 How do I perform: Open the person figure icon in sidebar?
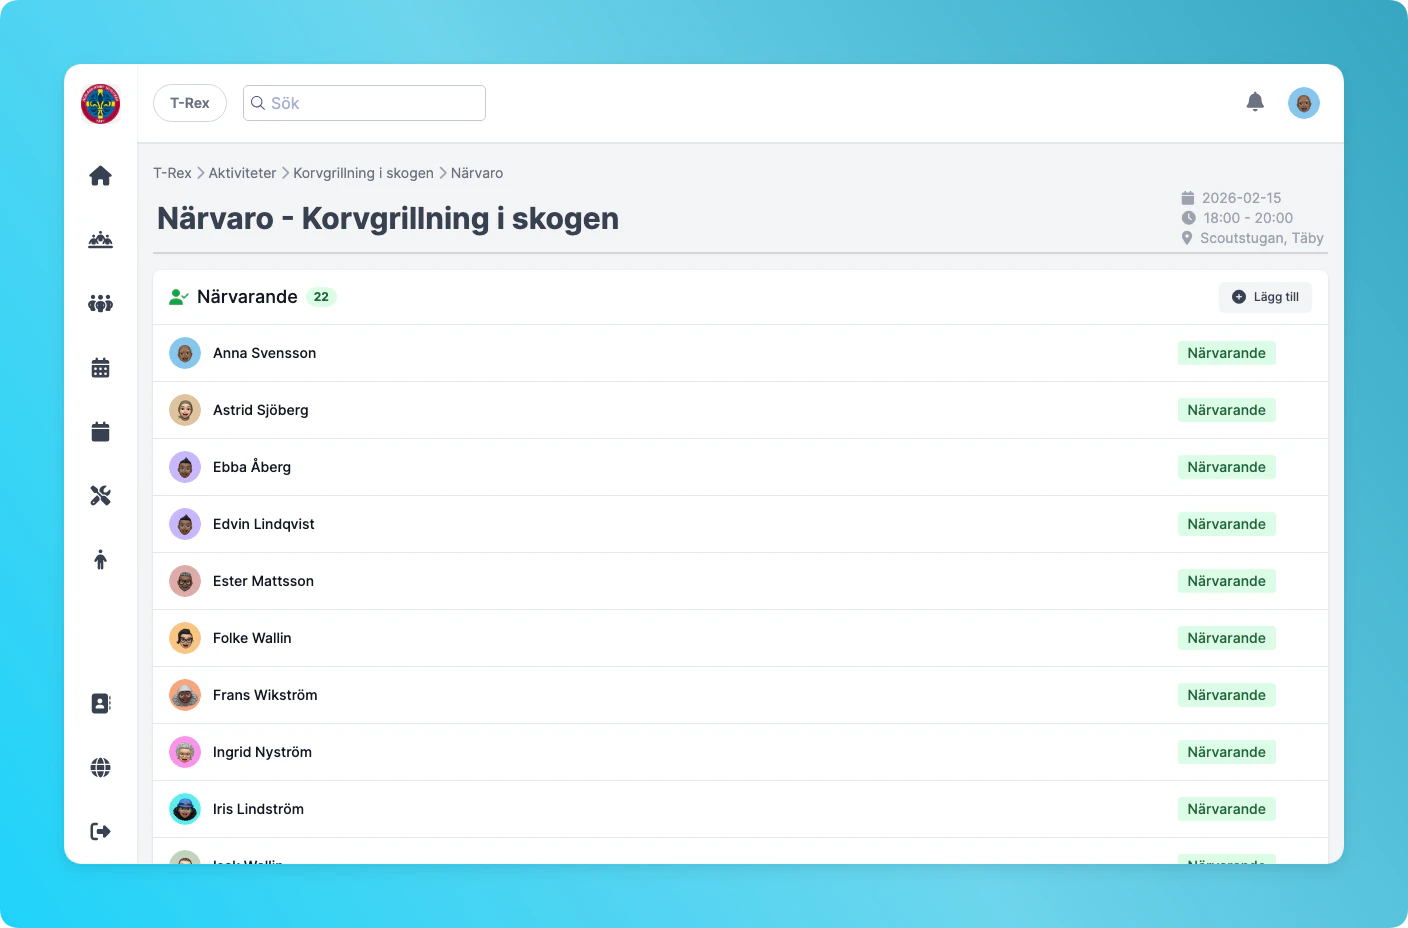click(100, 560)
